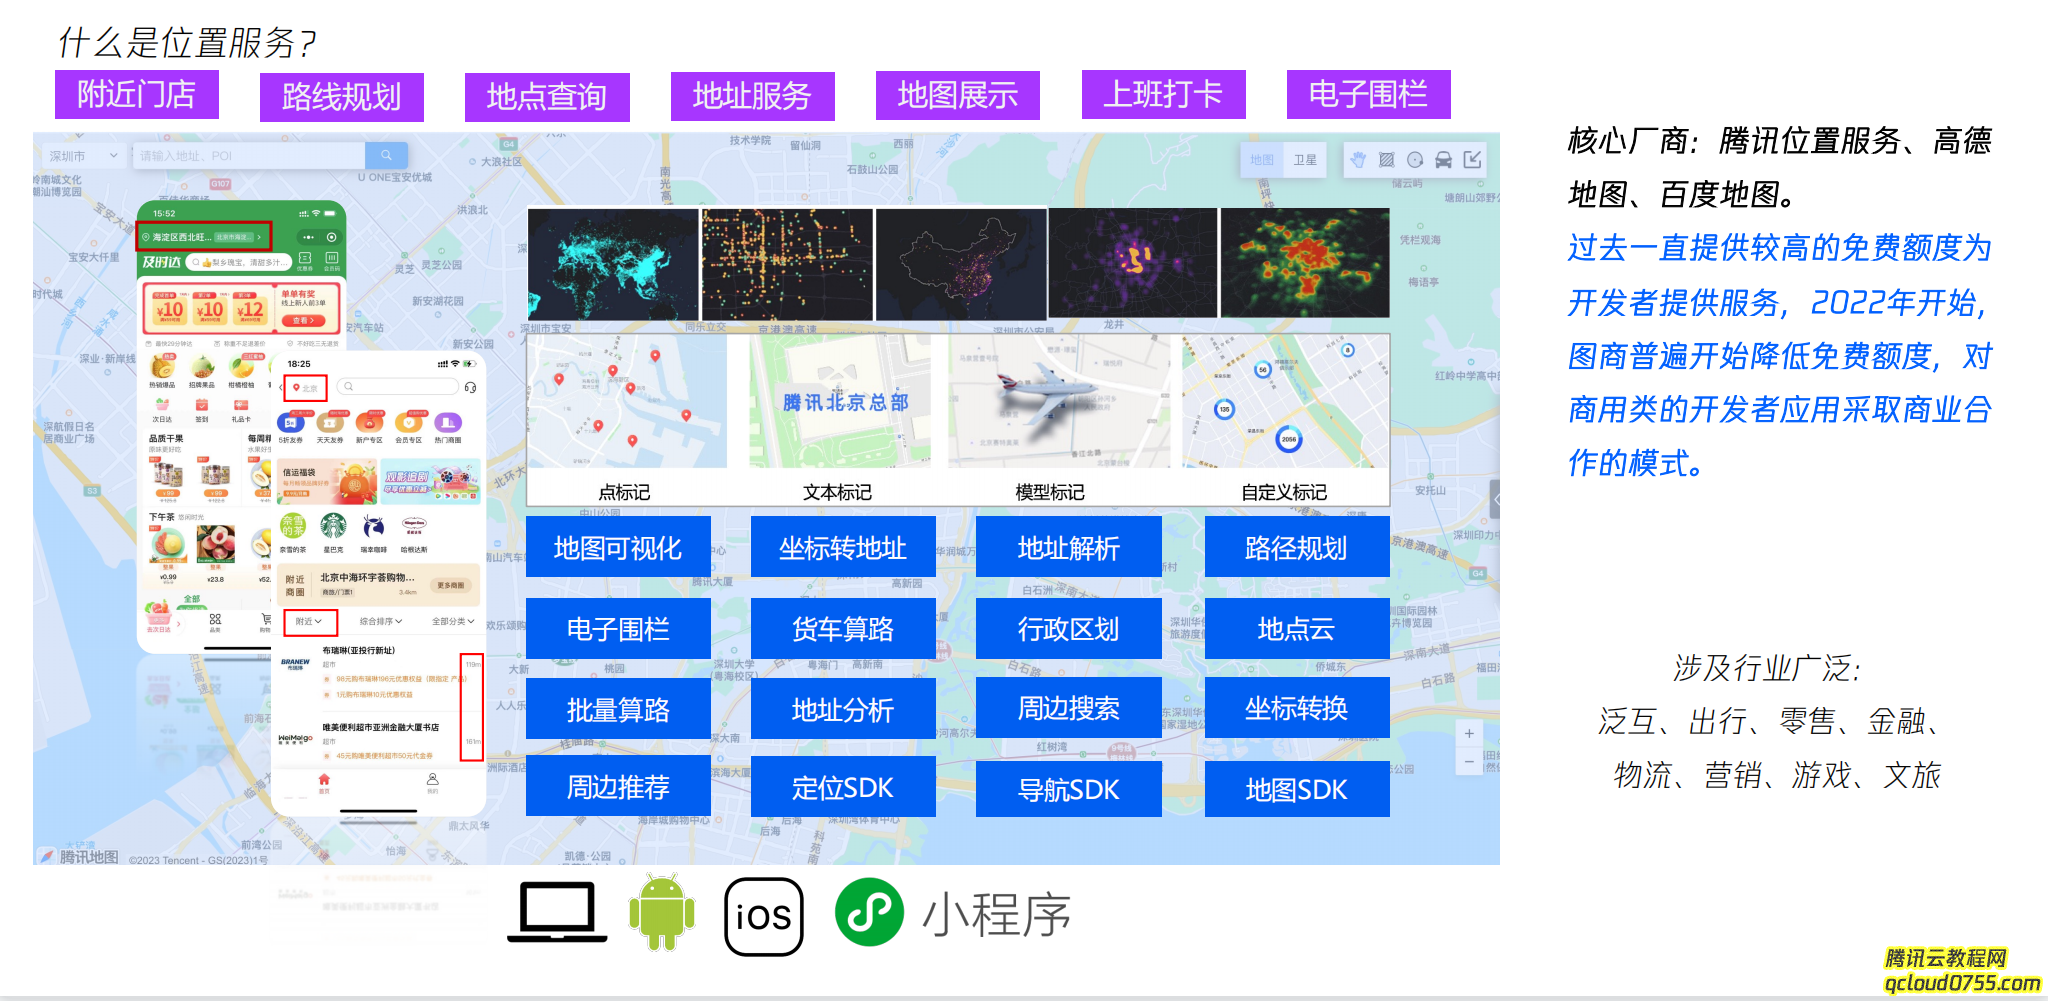The image size is (2048, 1001).
Task: Open the 北京 city selector in white app
Action: click(305, 387)
